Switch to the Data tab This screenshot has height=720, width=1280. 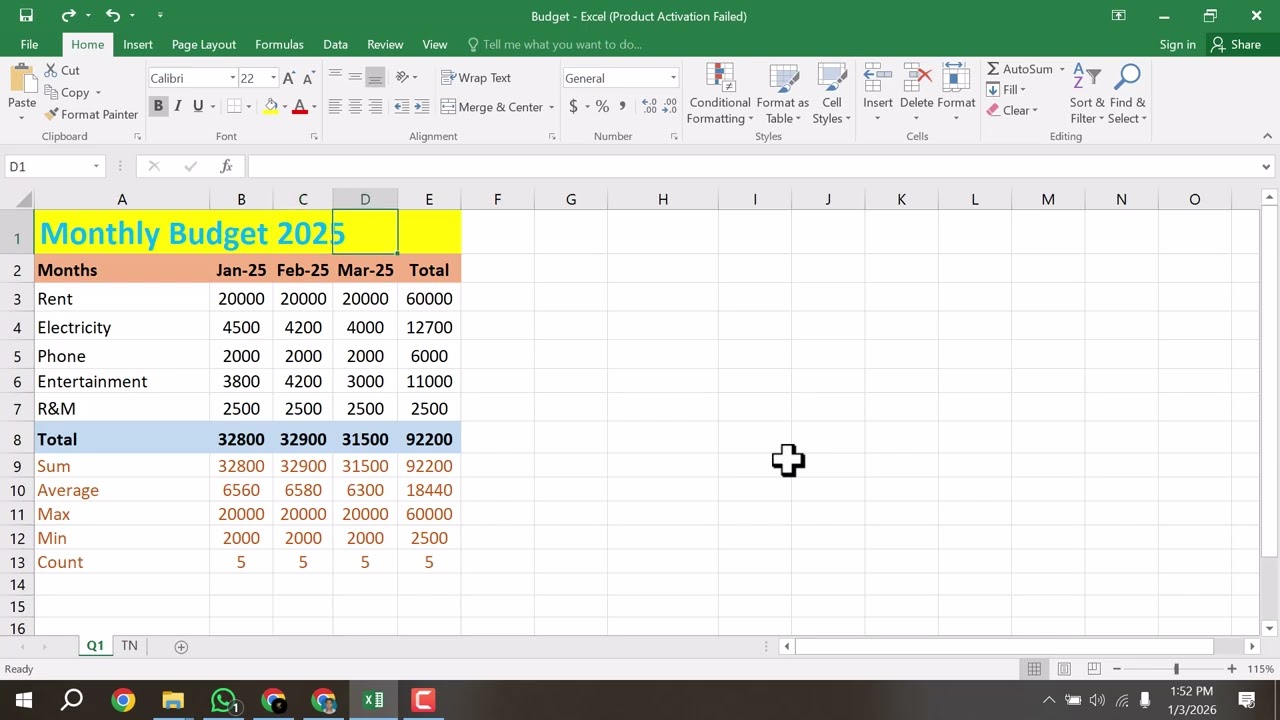pos(335,44)
